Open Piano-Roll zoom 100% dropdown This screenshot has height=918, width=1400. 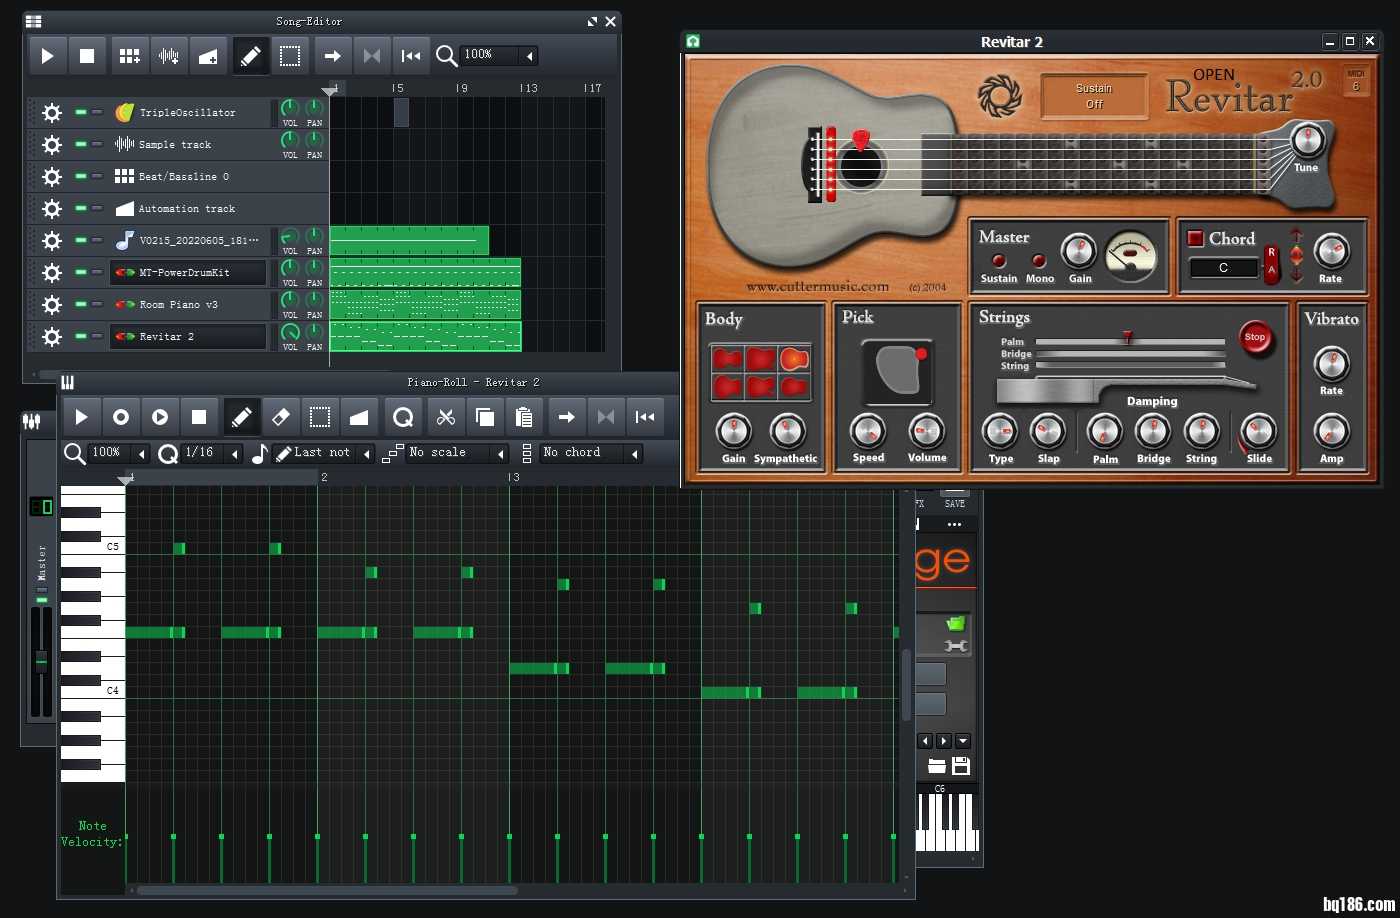142,454
